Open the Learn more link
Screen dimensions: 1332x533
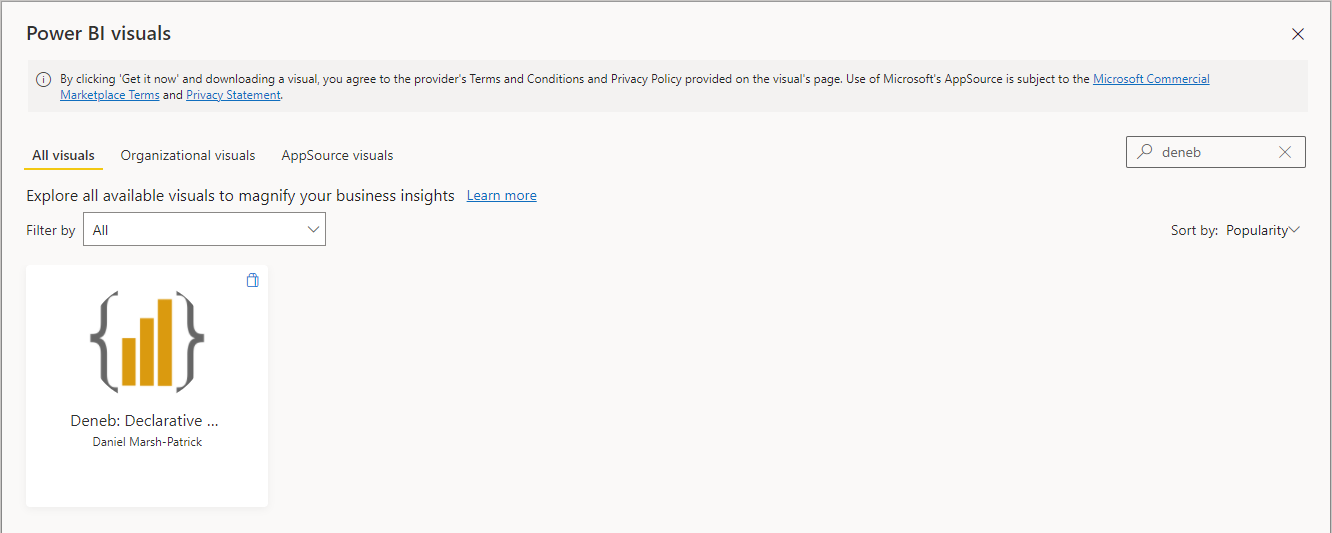pyautogui.click(x=502, y=195)
